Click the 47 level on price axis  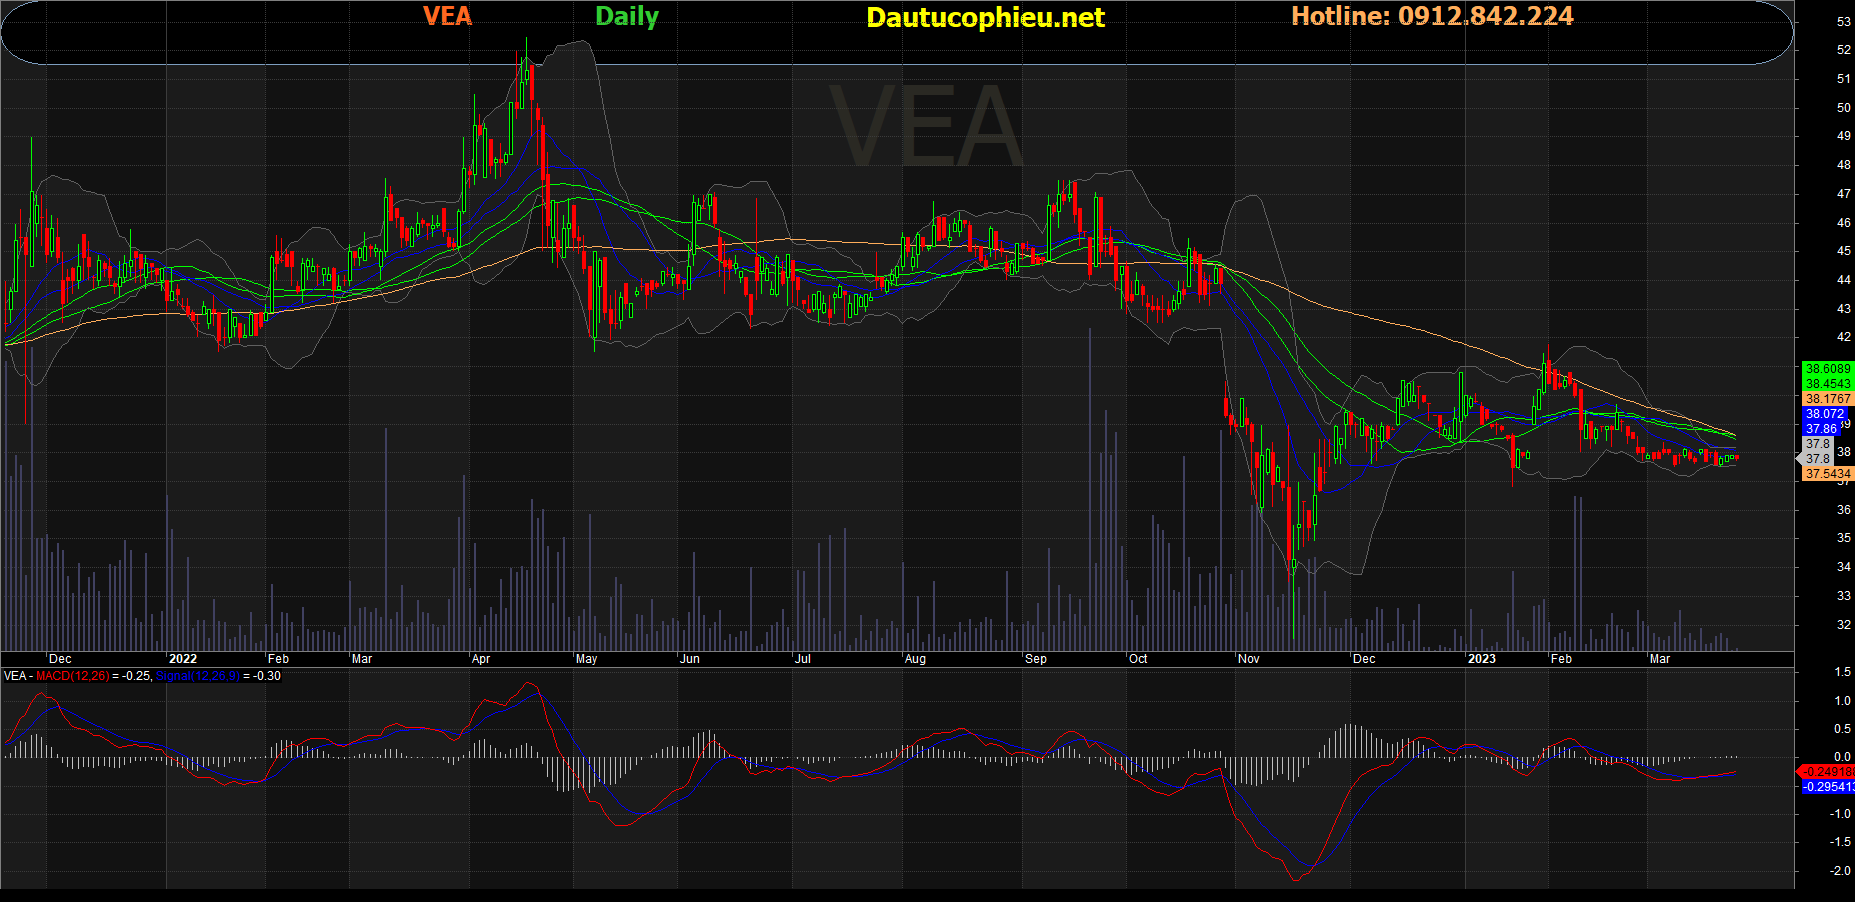[x=1844, y=194]
